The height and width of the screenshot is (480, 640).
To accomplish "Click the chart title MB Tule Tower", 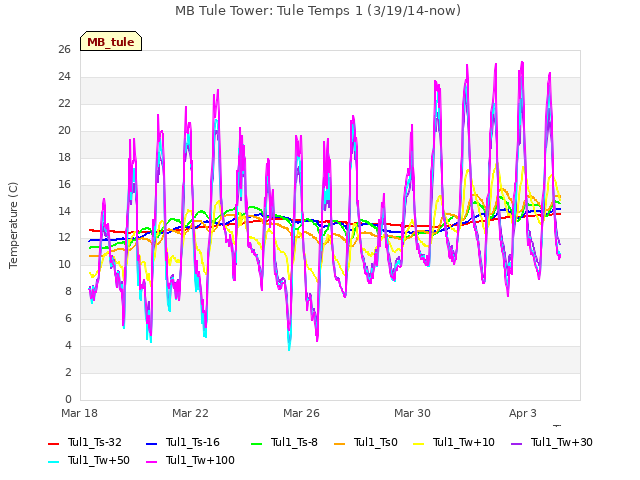I will (318, 10).
